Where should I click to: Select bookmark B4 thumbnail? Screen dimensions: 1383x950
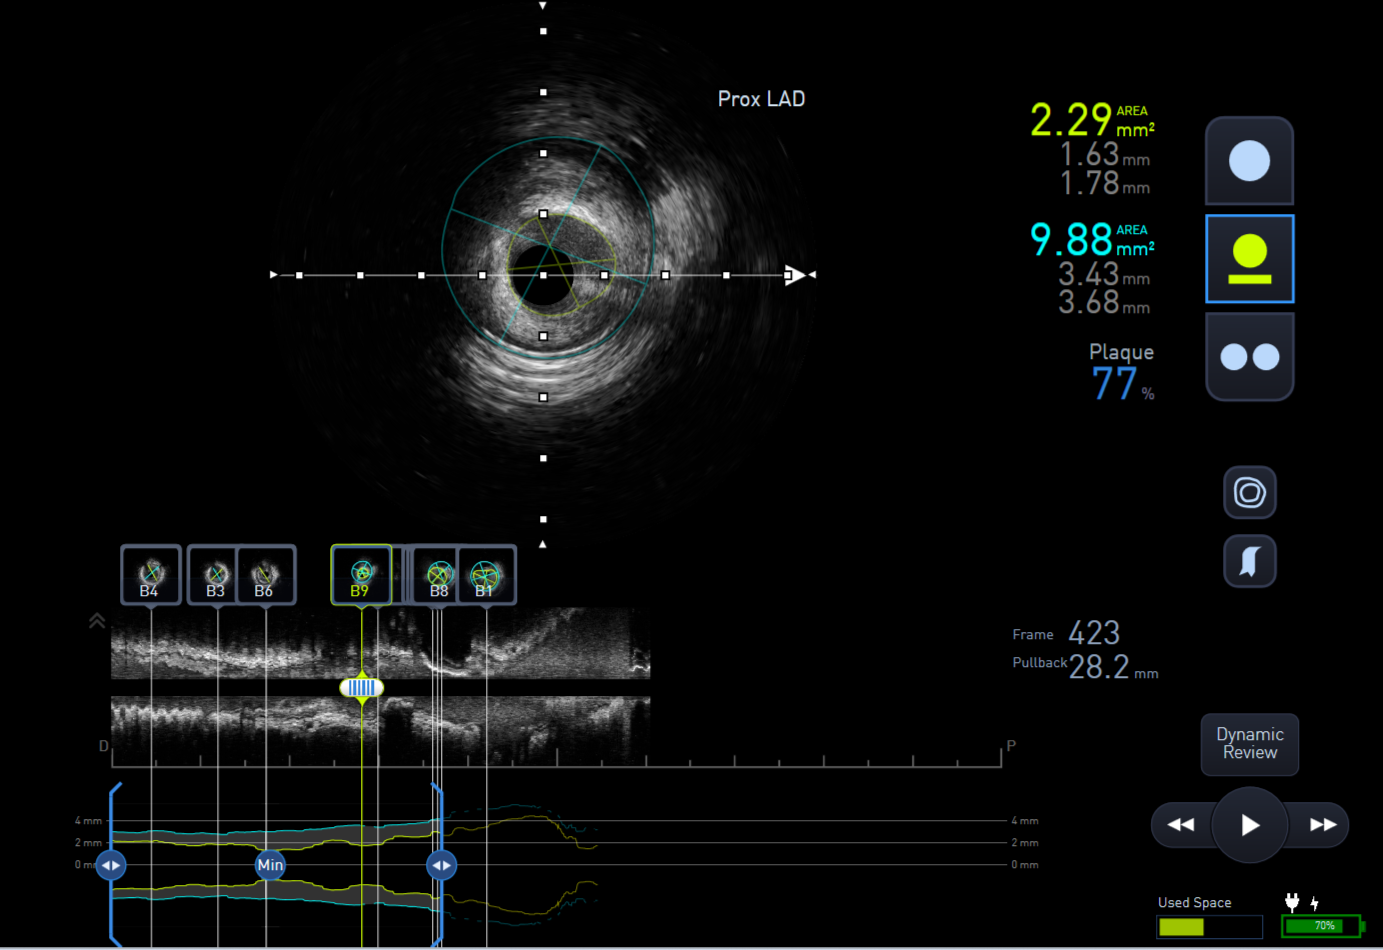[x=150, y=575]
